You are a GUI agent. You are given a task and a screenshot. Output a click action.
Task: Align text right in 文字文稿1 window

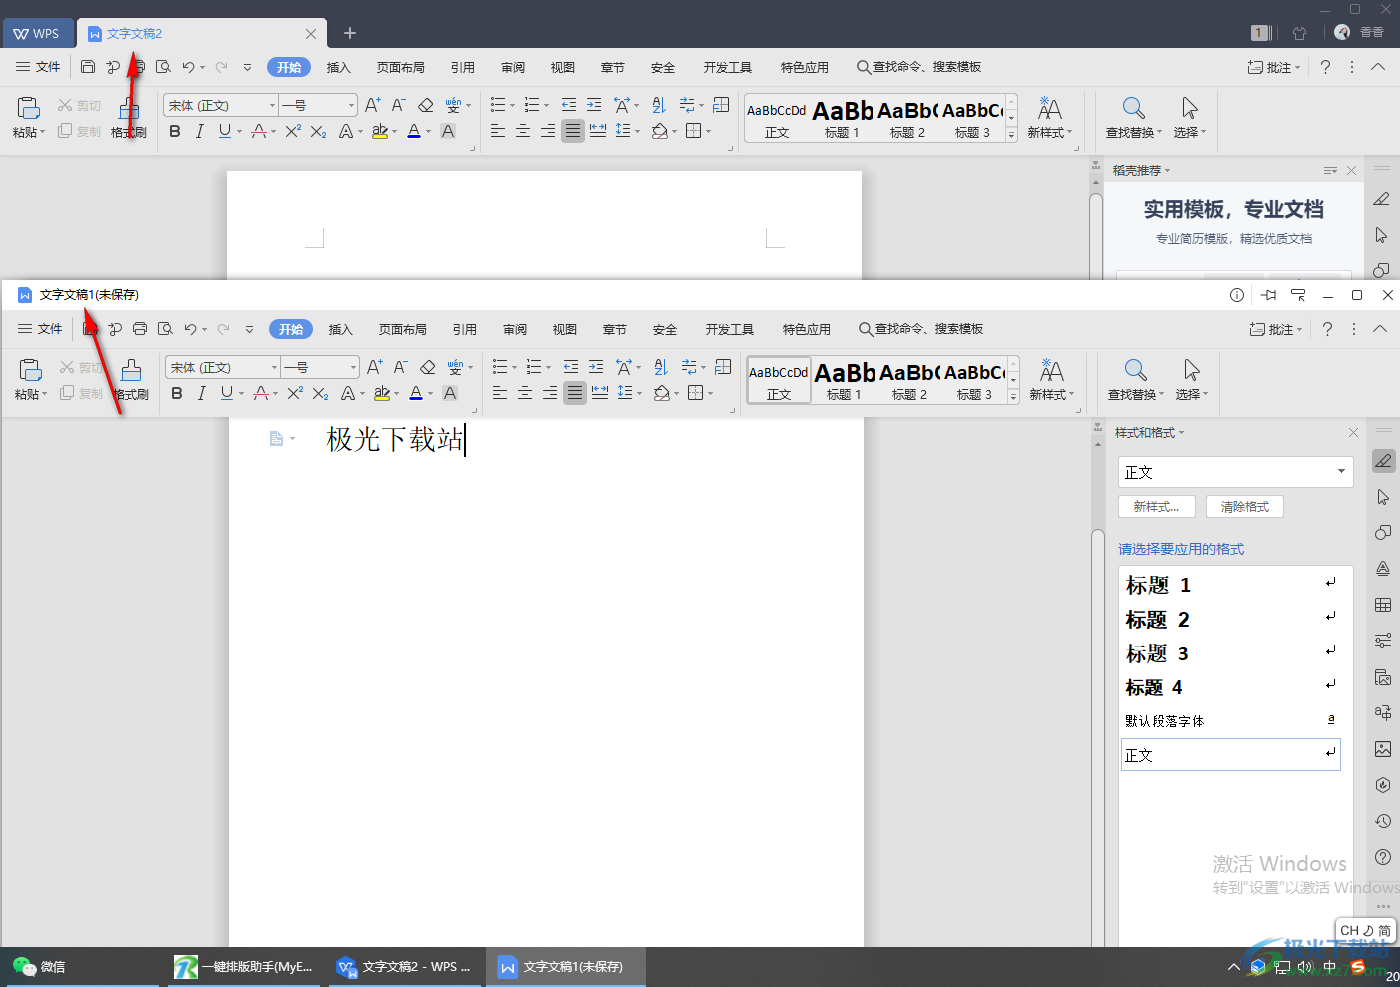549,393
